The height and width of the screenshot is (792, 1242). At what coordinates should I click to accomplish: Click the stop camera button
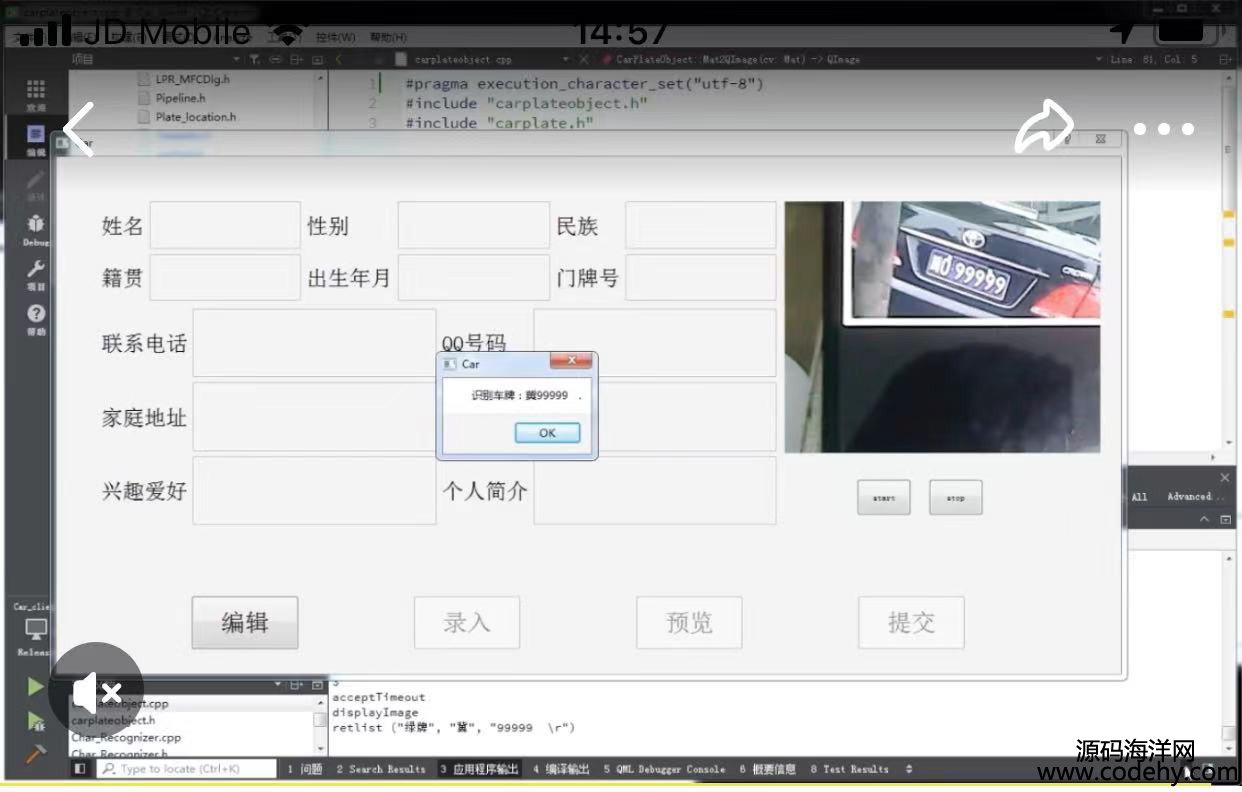pos(956,498)
